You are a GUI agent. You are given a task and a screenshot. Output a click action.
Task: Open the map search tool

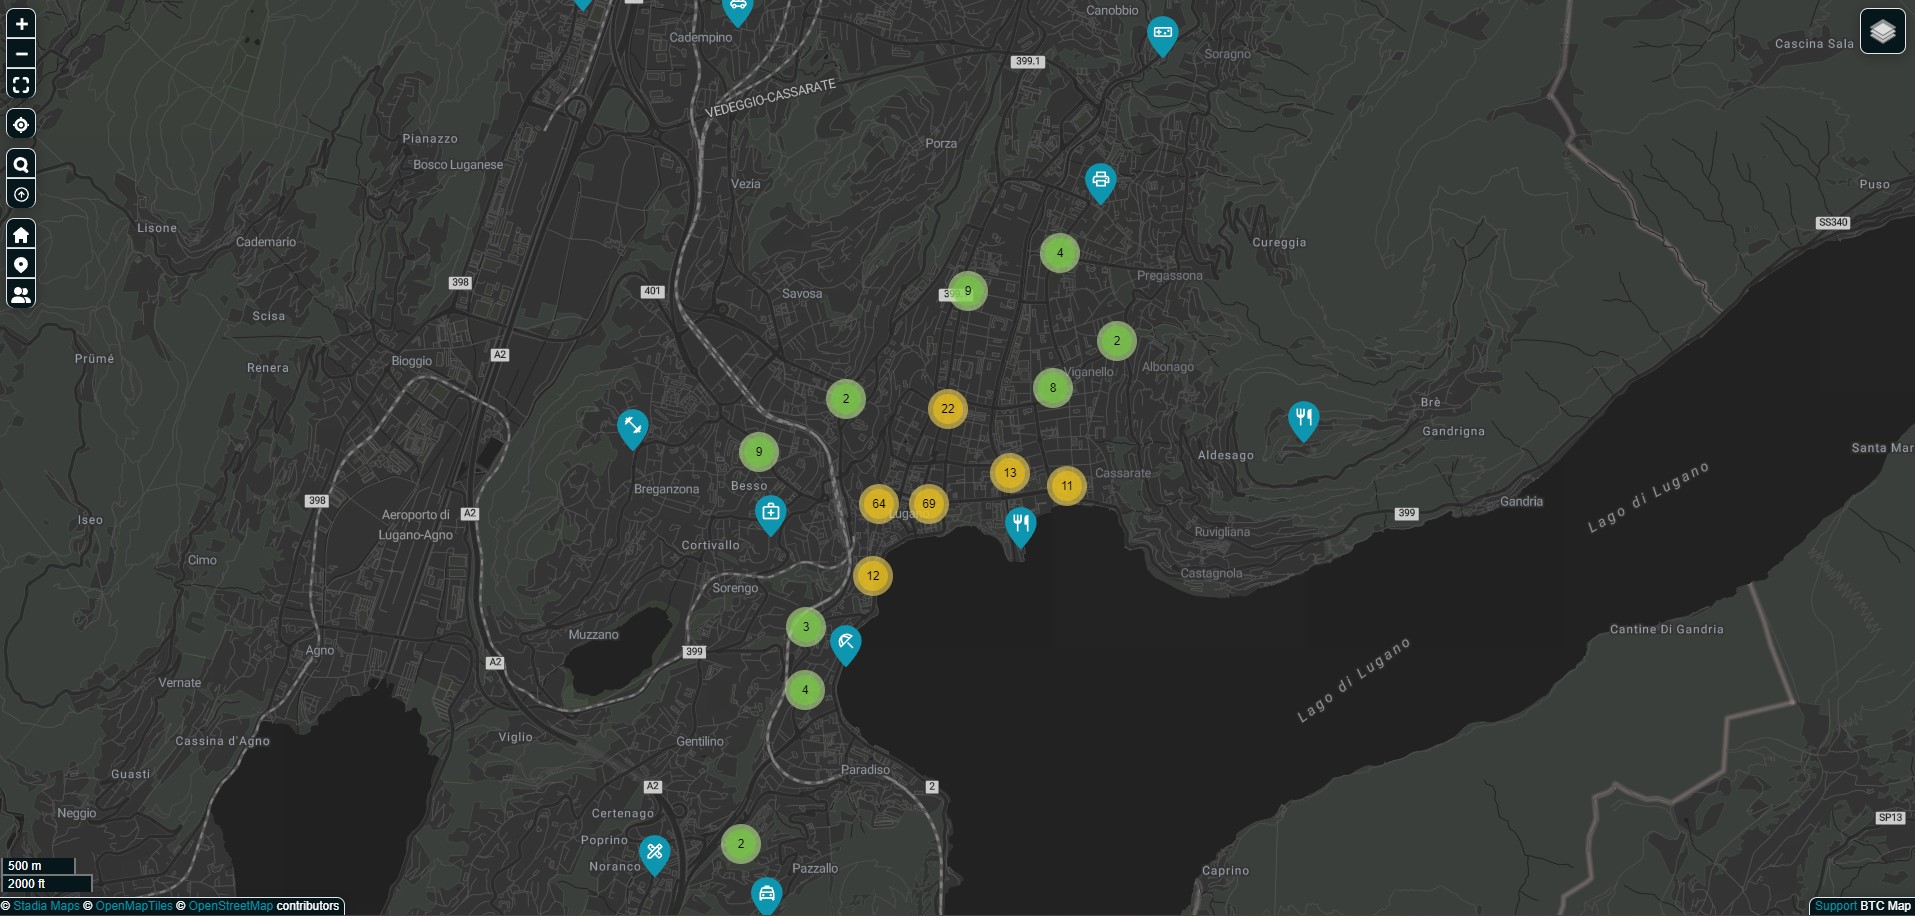tap(21, 162)
